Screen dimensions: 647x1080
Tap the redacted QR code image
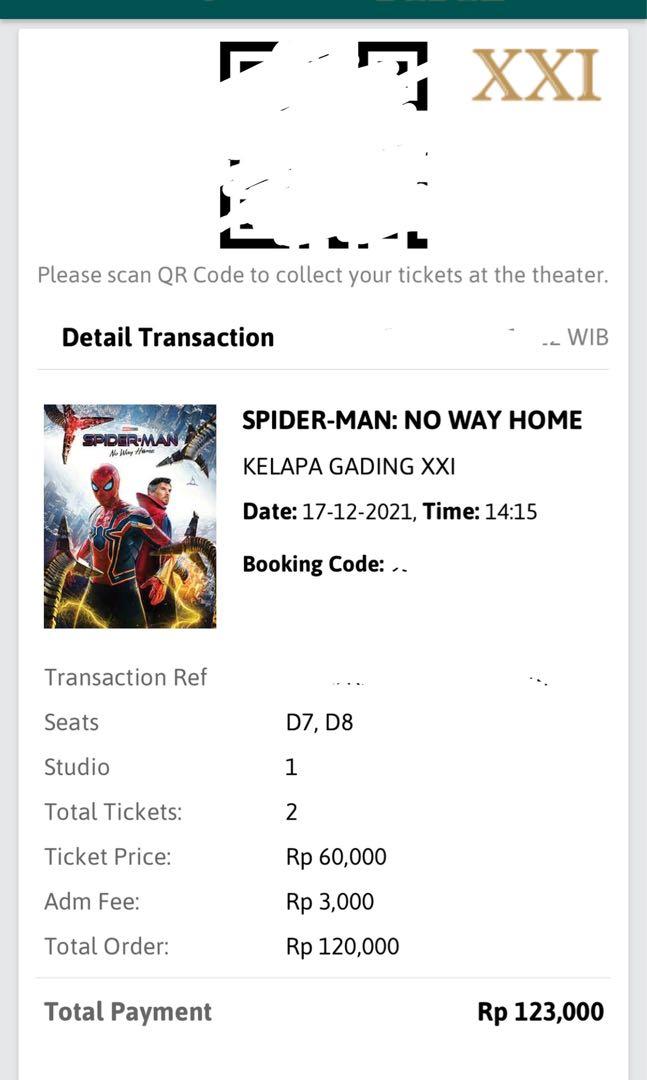(324, 145)
